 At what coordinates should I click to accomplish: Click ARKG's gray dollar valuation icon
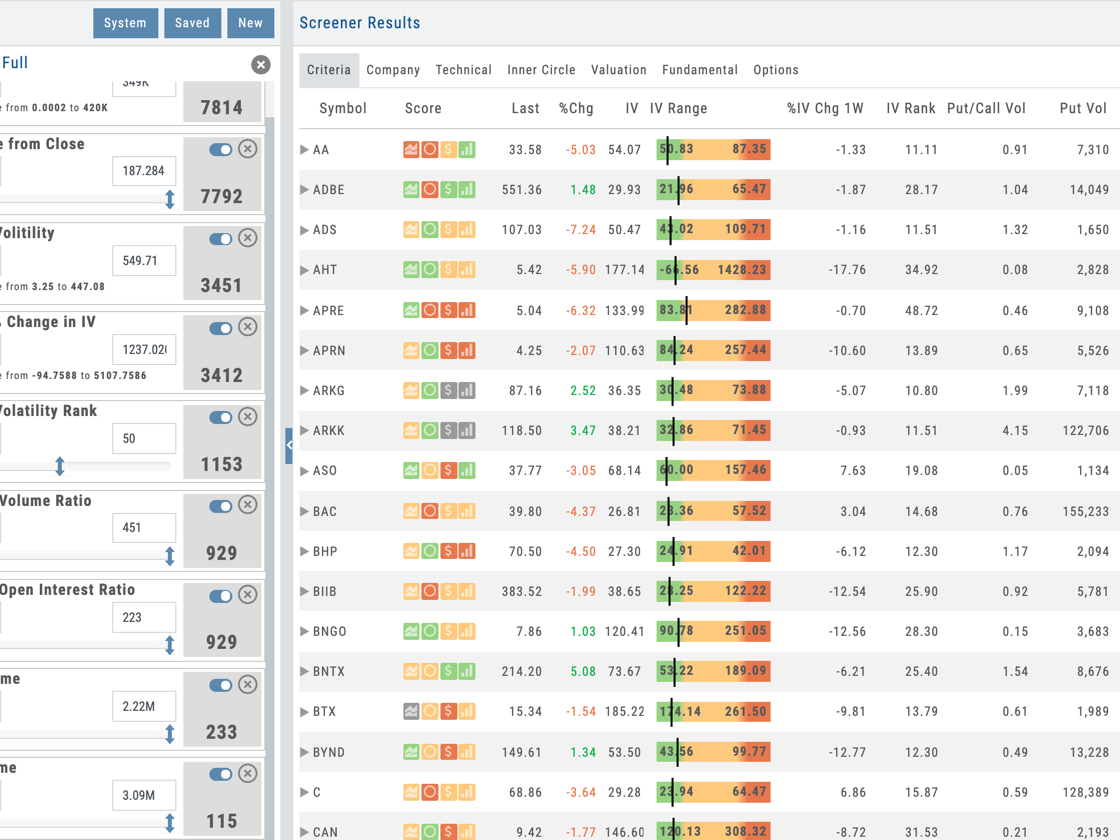coord(449,391)
